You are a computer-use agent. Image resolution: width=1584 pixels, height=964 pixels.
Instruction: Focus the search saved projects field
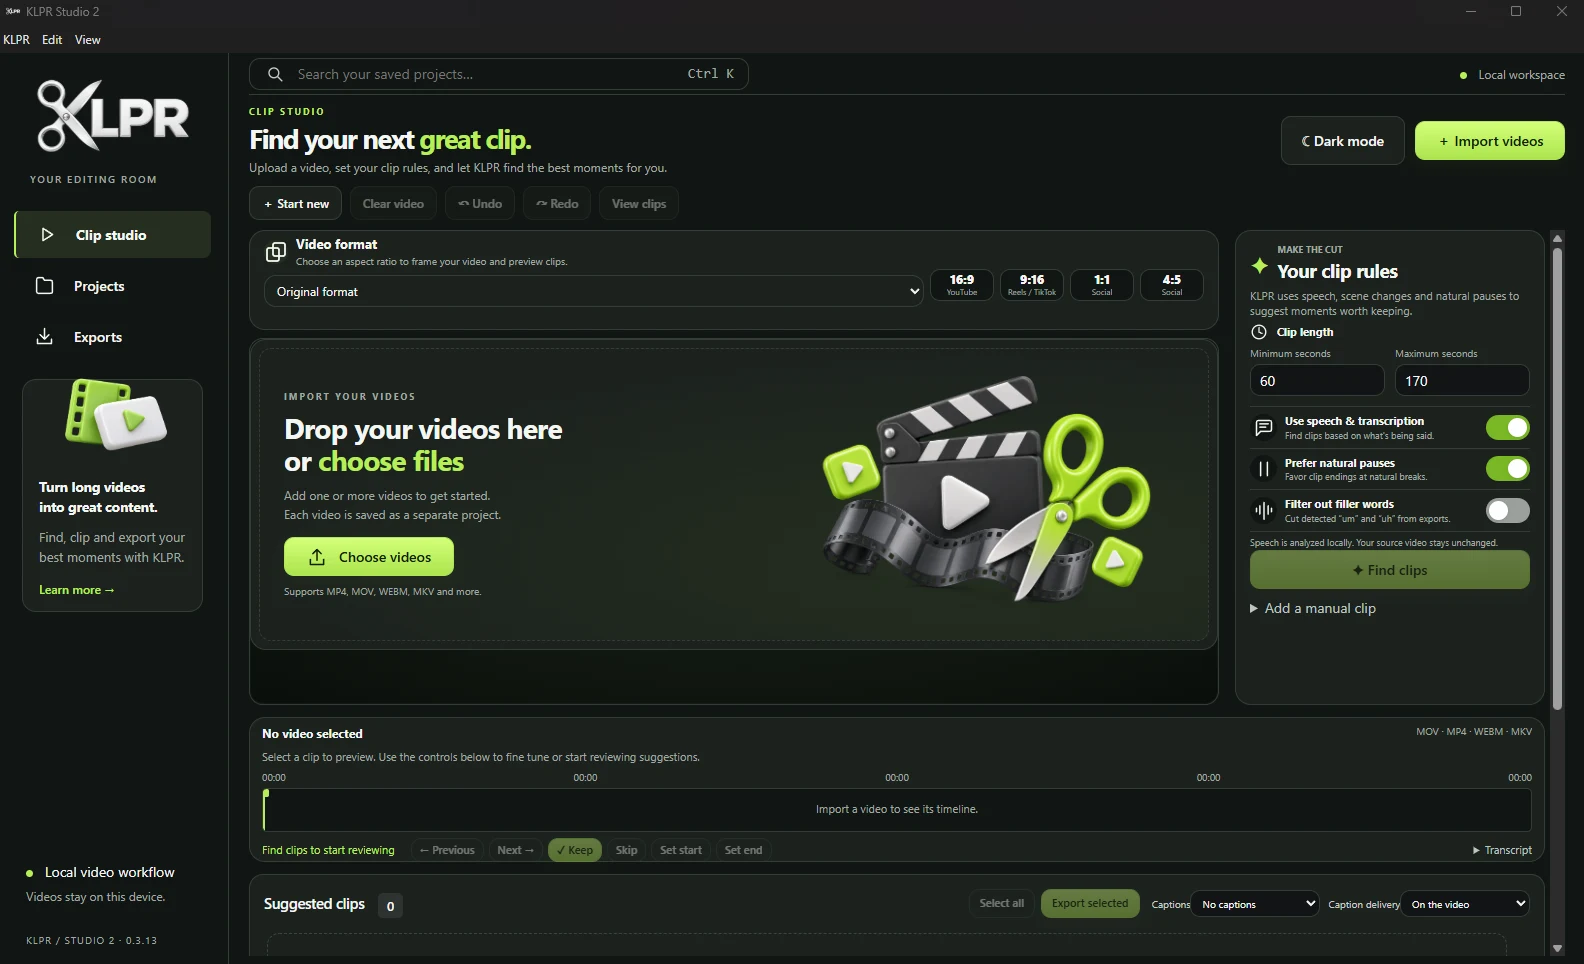pos(499,74)
